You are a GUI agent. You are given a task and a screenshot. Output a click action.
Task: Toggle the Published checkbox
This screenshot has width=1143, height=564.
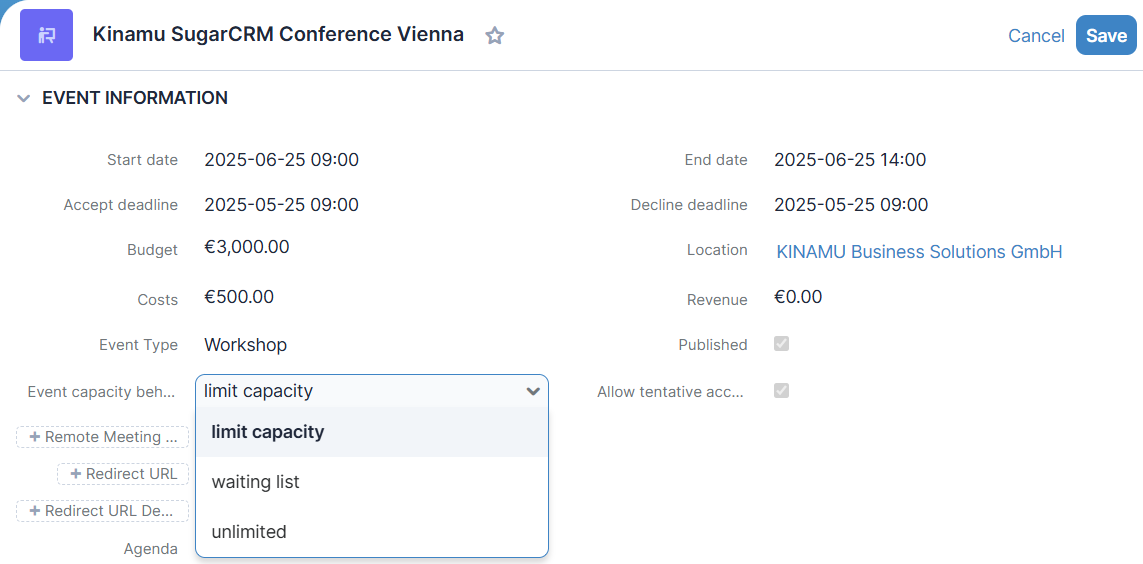pyautogui.click(x=781, y=344)
